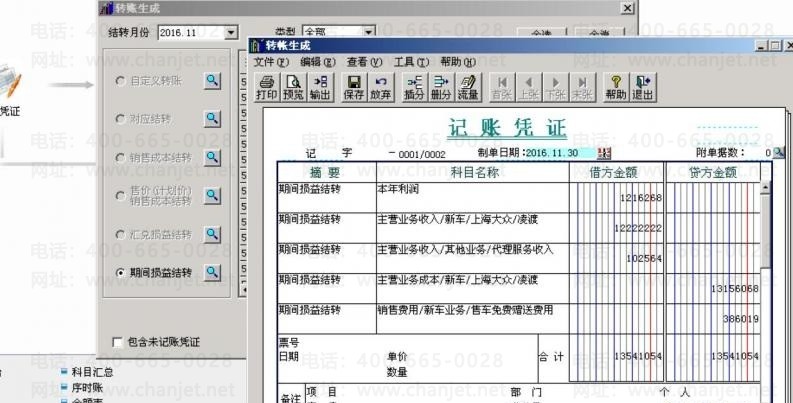Open the 文件 menu
The height and width of the screenshot is (403, 793).
pos(271,62)
